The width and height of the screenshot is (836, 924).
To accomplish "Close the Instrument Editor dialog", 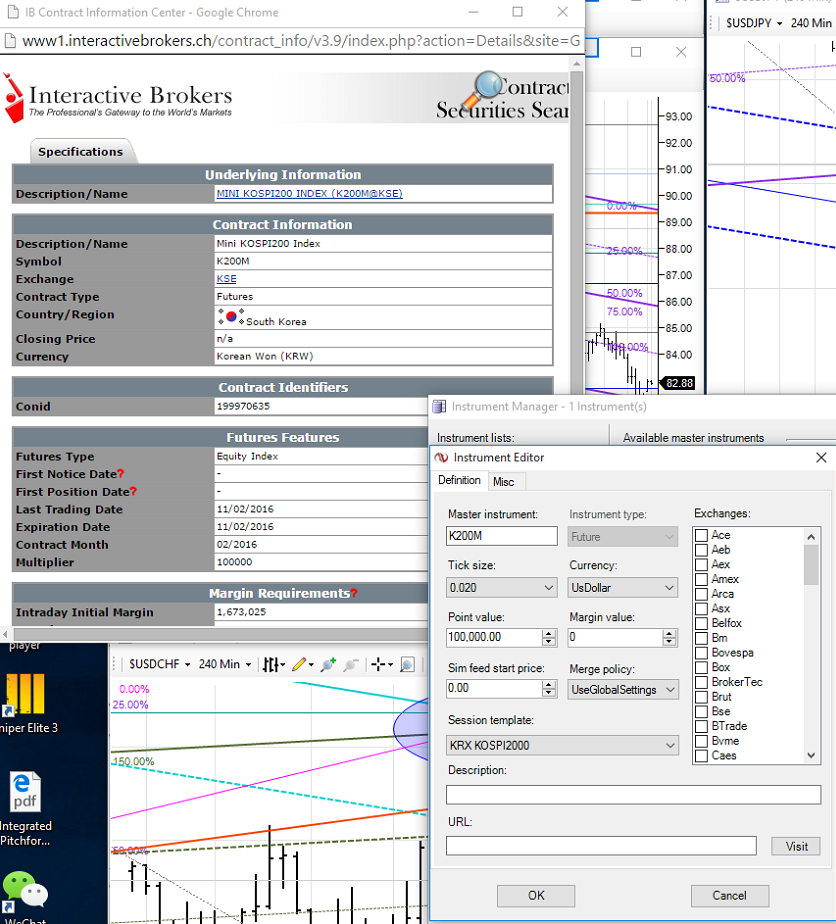I will point(821,458).
